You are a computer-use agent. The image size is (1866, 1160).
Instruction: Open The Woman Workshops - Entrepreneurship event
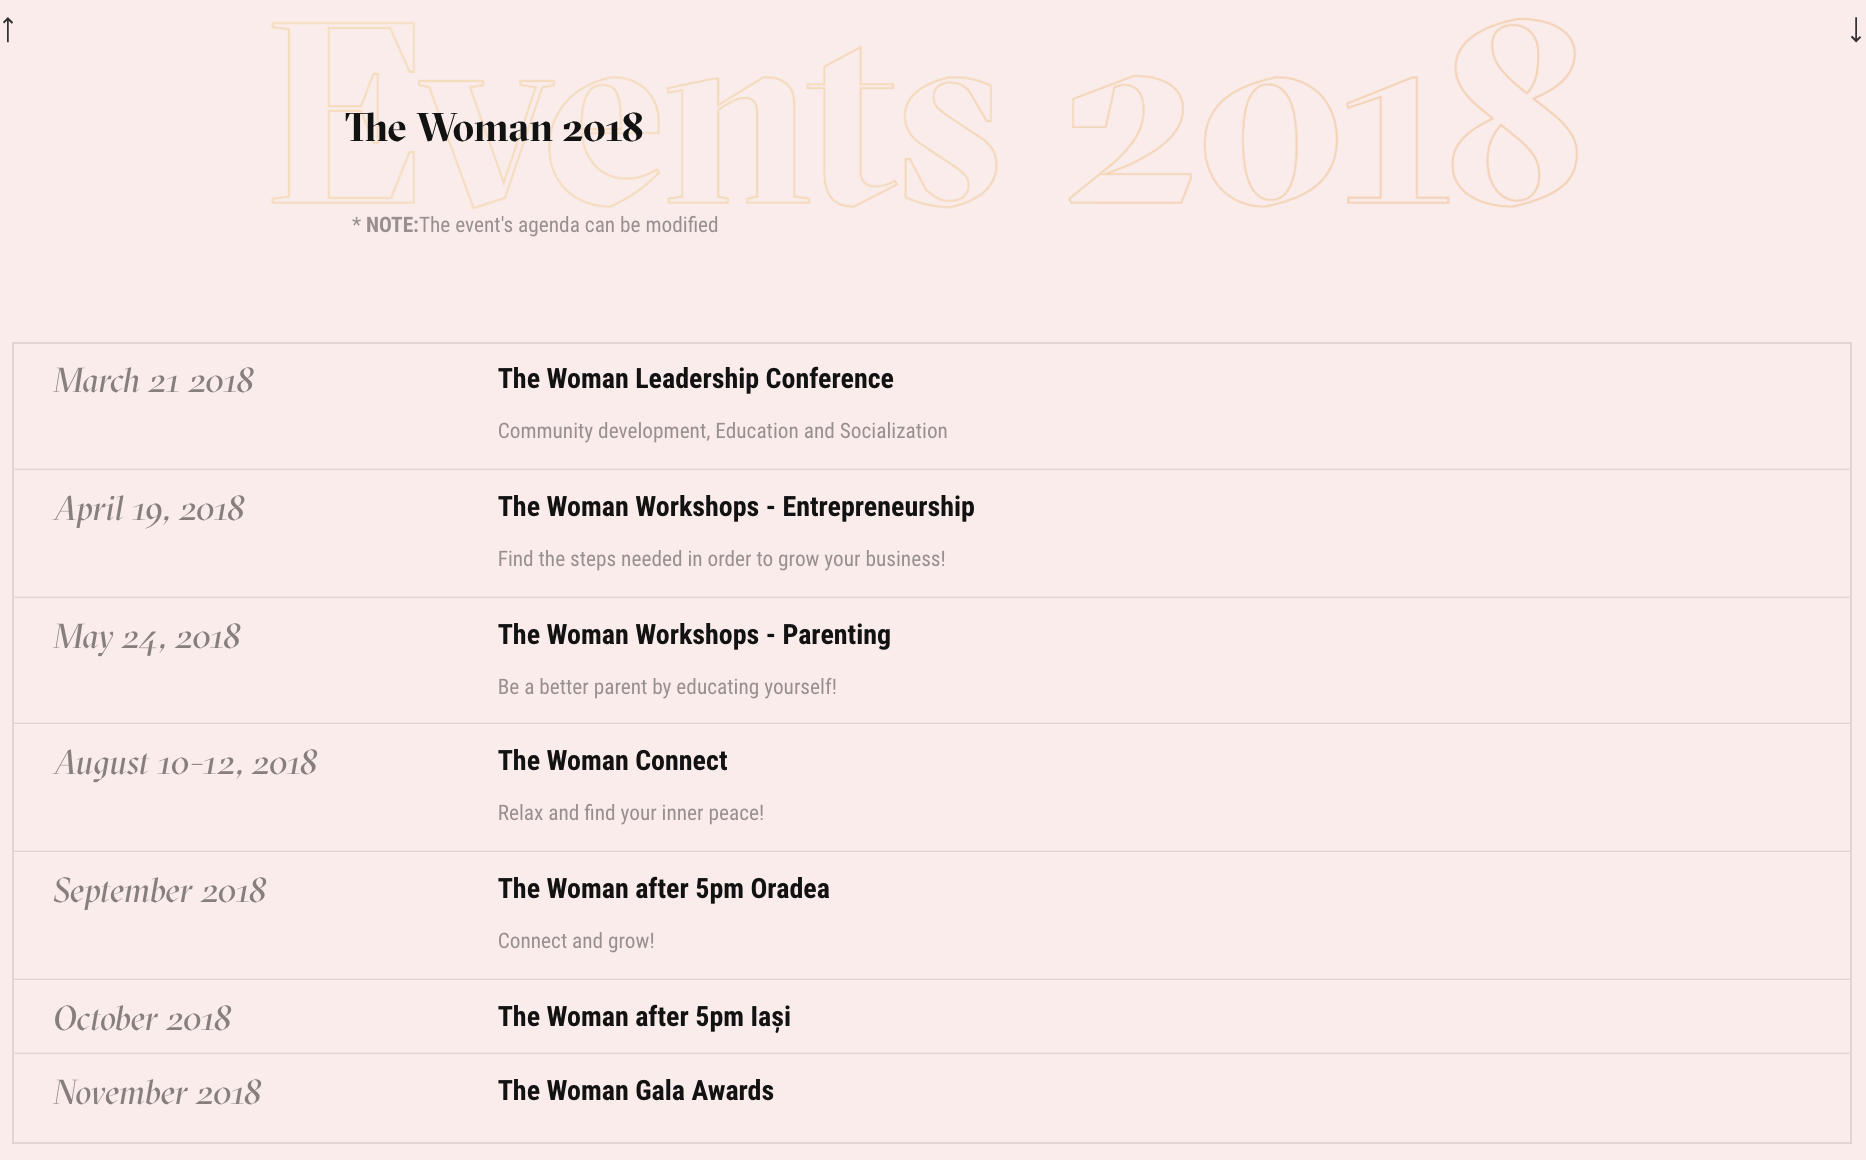737,507
